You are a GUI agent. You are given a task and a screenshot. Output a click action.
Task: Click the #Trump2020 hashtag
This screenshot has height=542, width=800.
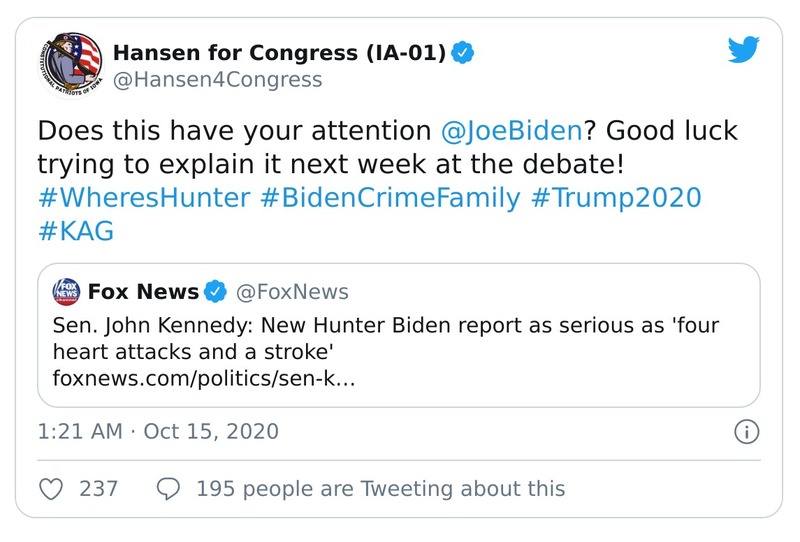(x=616, y=197)
